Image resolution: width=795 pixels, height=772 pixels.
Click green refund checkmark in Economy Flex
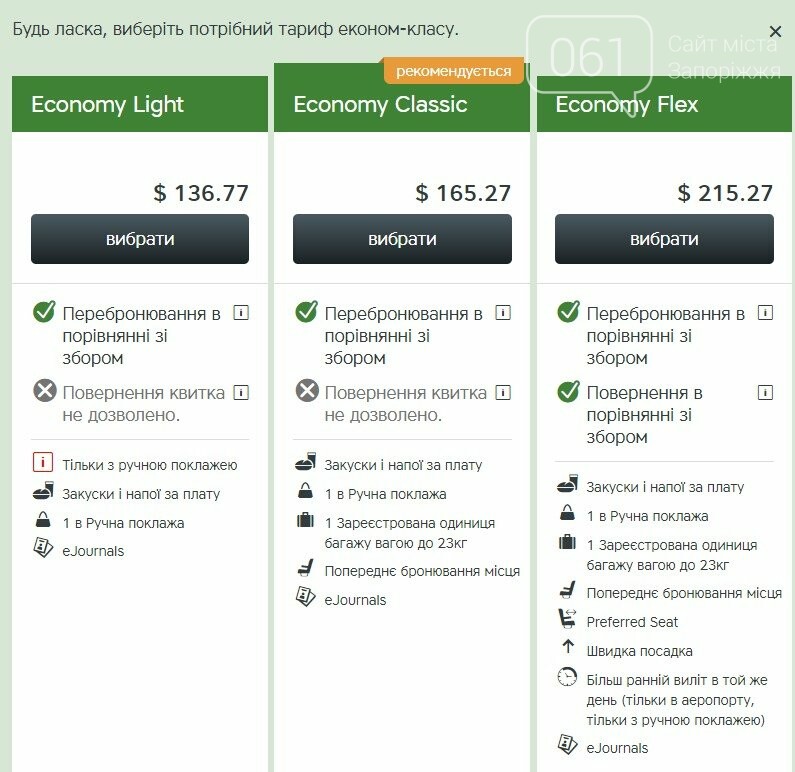click(x=568, y=391)
